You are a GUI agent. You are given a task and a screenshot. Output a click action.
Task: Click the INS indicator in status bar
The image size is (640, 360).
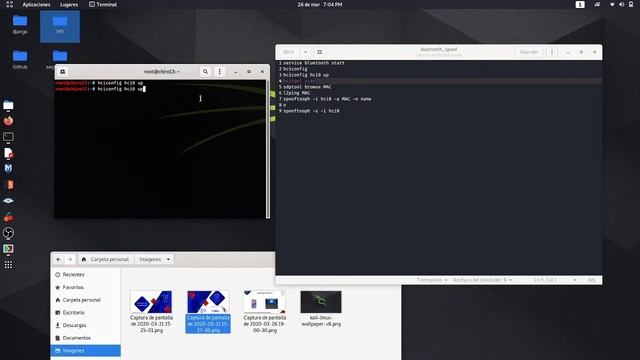[591, 280]
